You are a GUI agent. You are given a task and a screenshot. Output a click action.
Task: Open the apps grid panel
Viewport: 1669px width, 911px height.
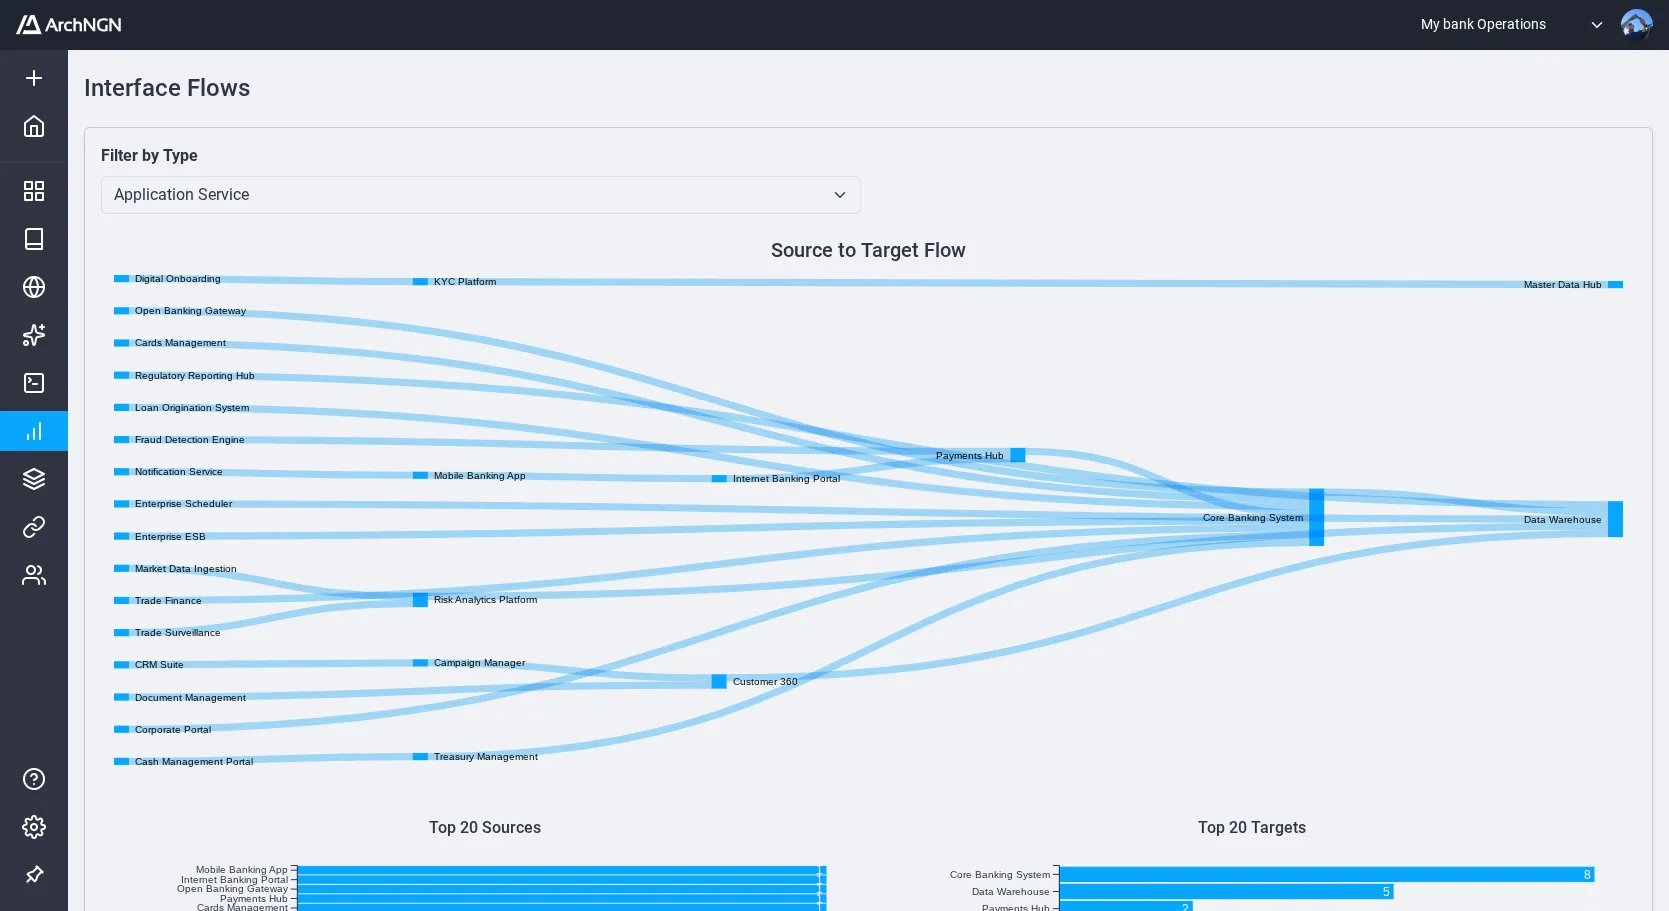pyautogui.click(x=34, y=190)
